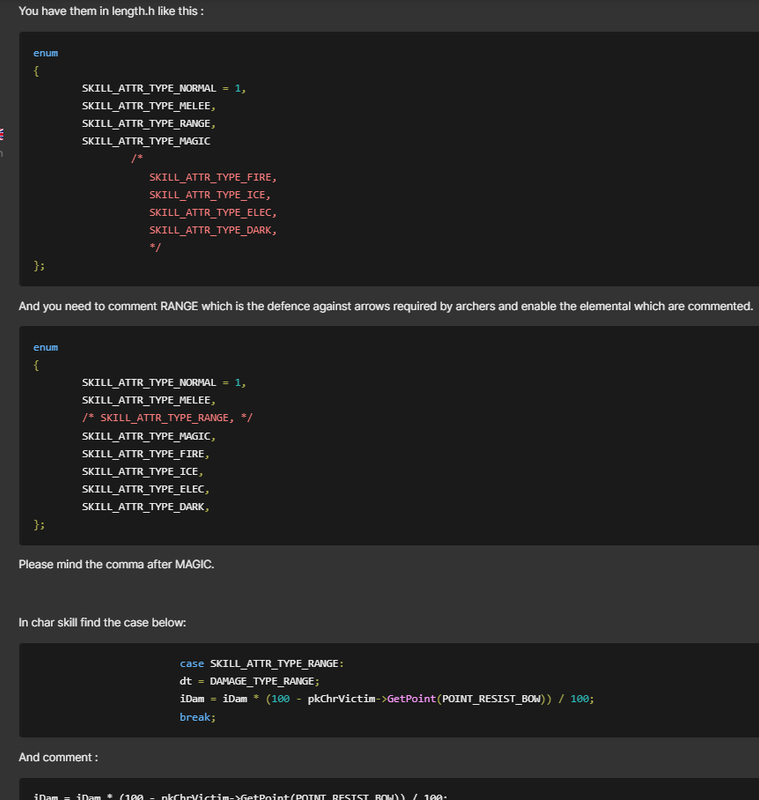The width and height of the screenshot is (759, 800).
Task: Click the white 'SKILL_ATTR_TYPE_ELEC,' line in second block
Action: [x=145, y=489]
